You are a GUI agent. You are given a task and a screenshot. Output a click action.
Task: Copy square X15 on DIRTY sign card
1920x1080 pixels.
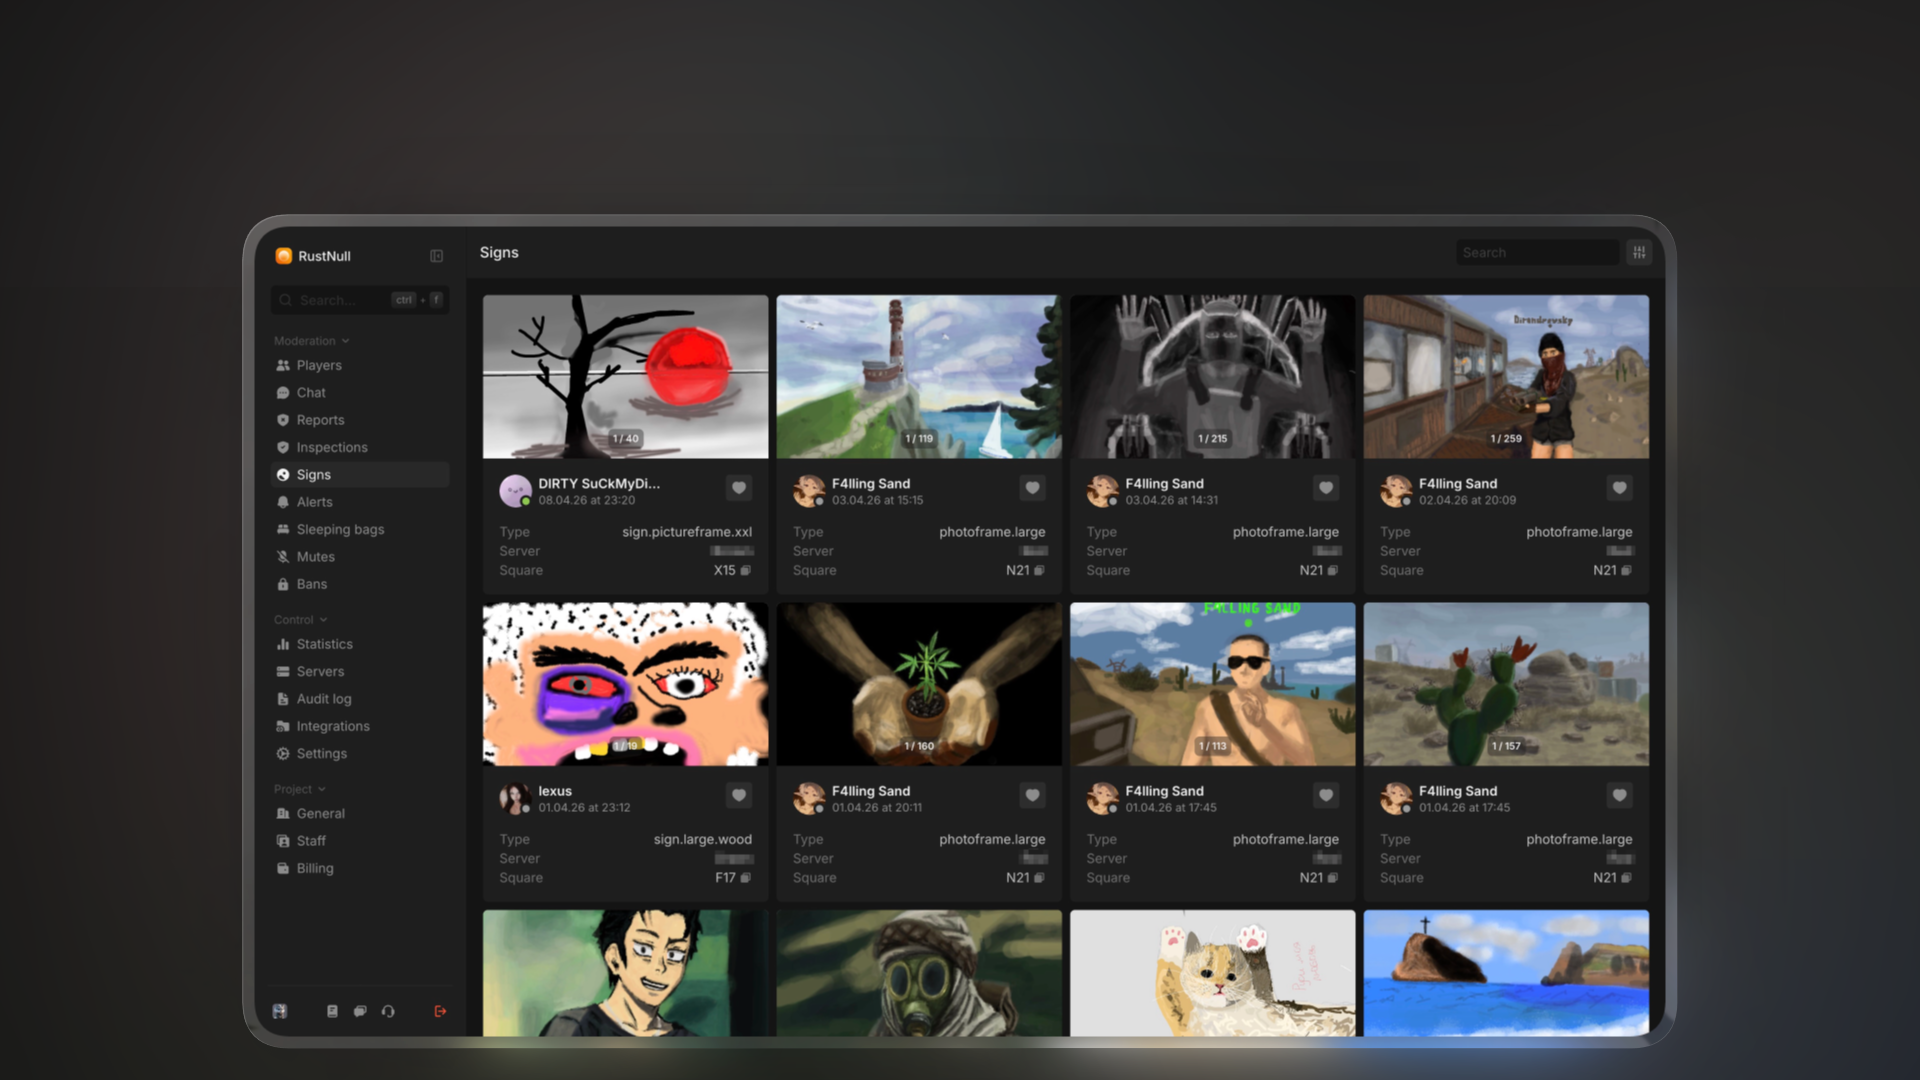[x=746, y=571]
